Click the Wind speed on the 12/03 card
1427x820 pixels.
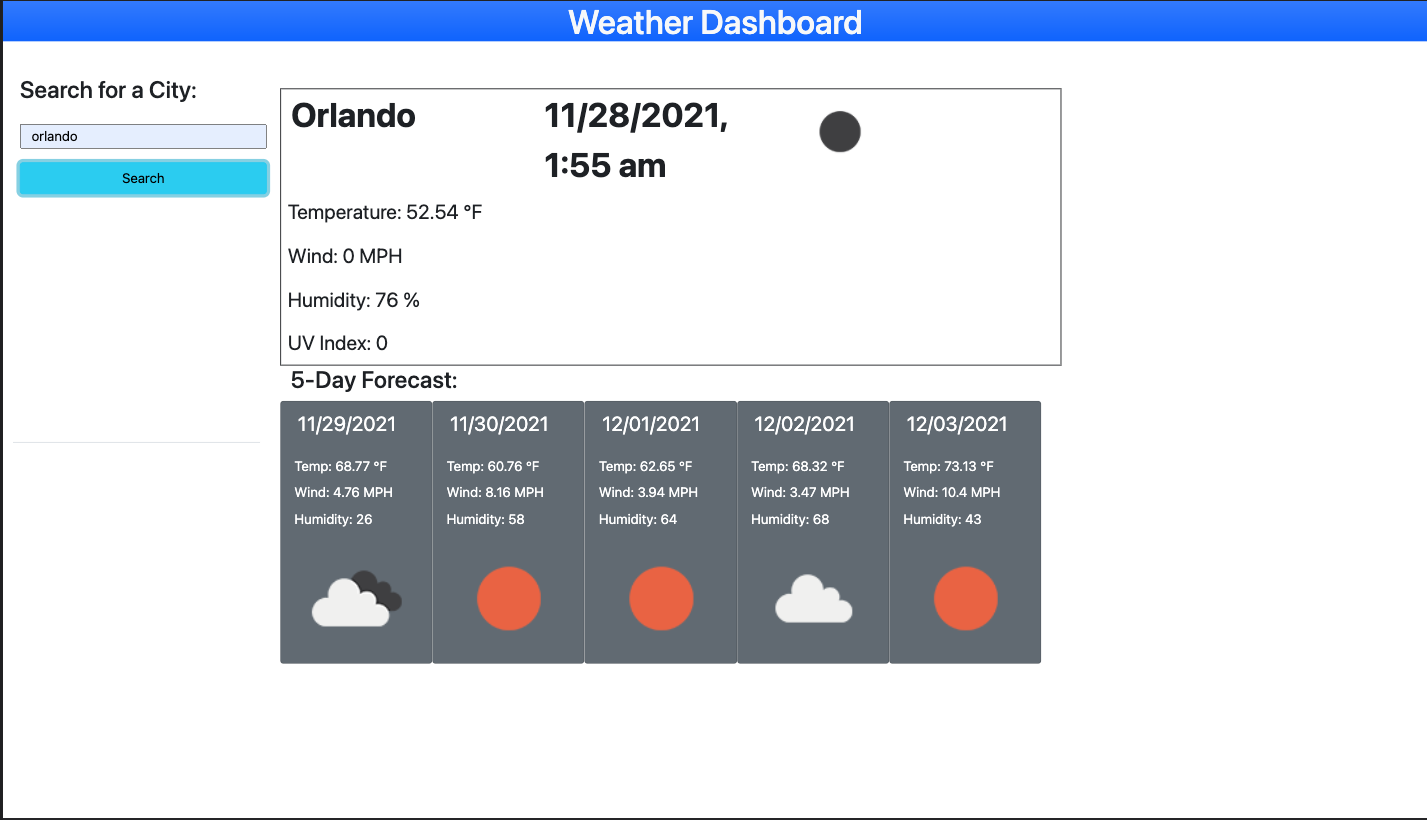(x=949, y=492)
